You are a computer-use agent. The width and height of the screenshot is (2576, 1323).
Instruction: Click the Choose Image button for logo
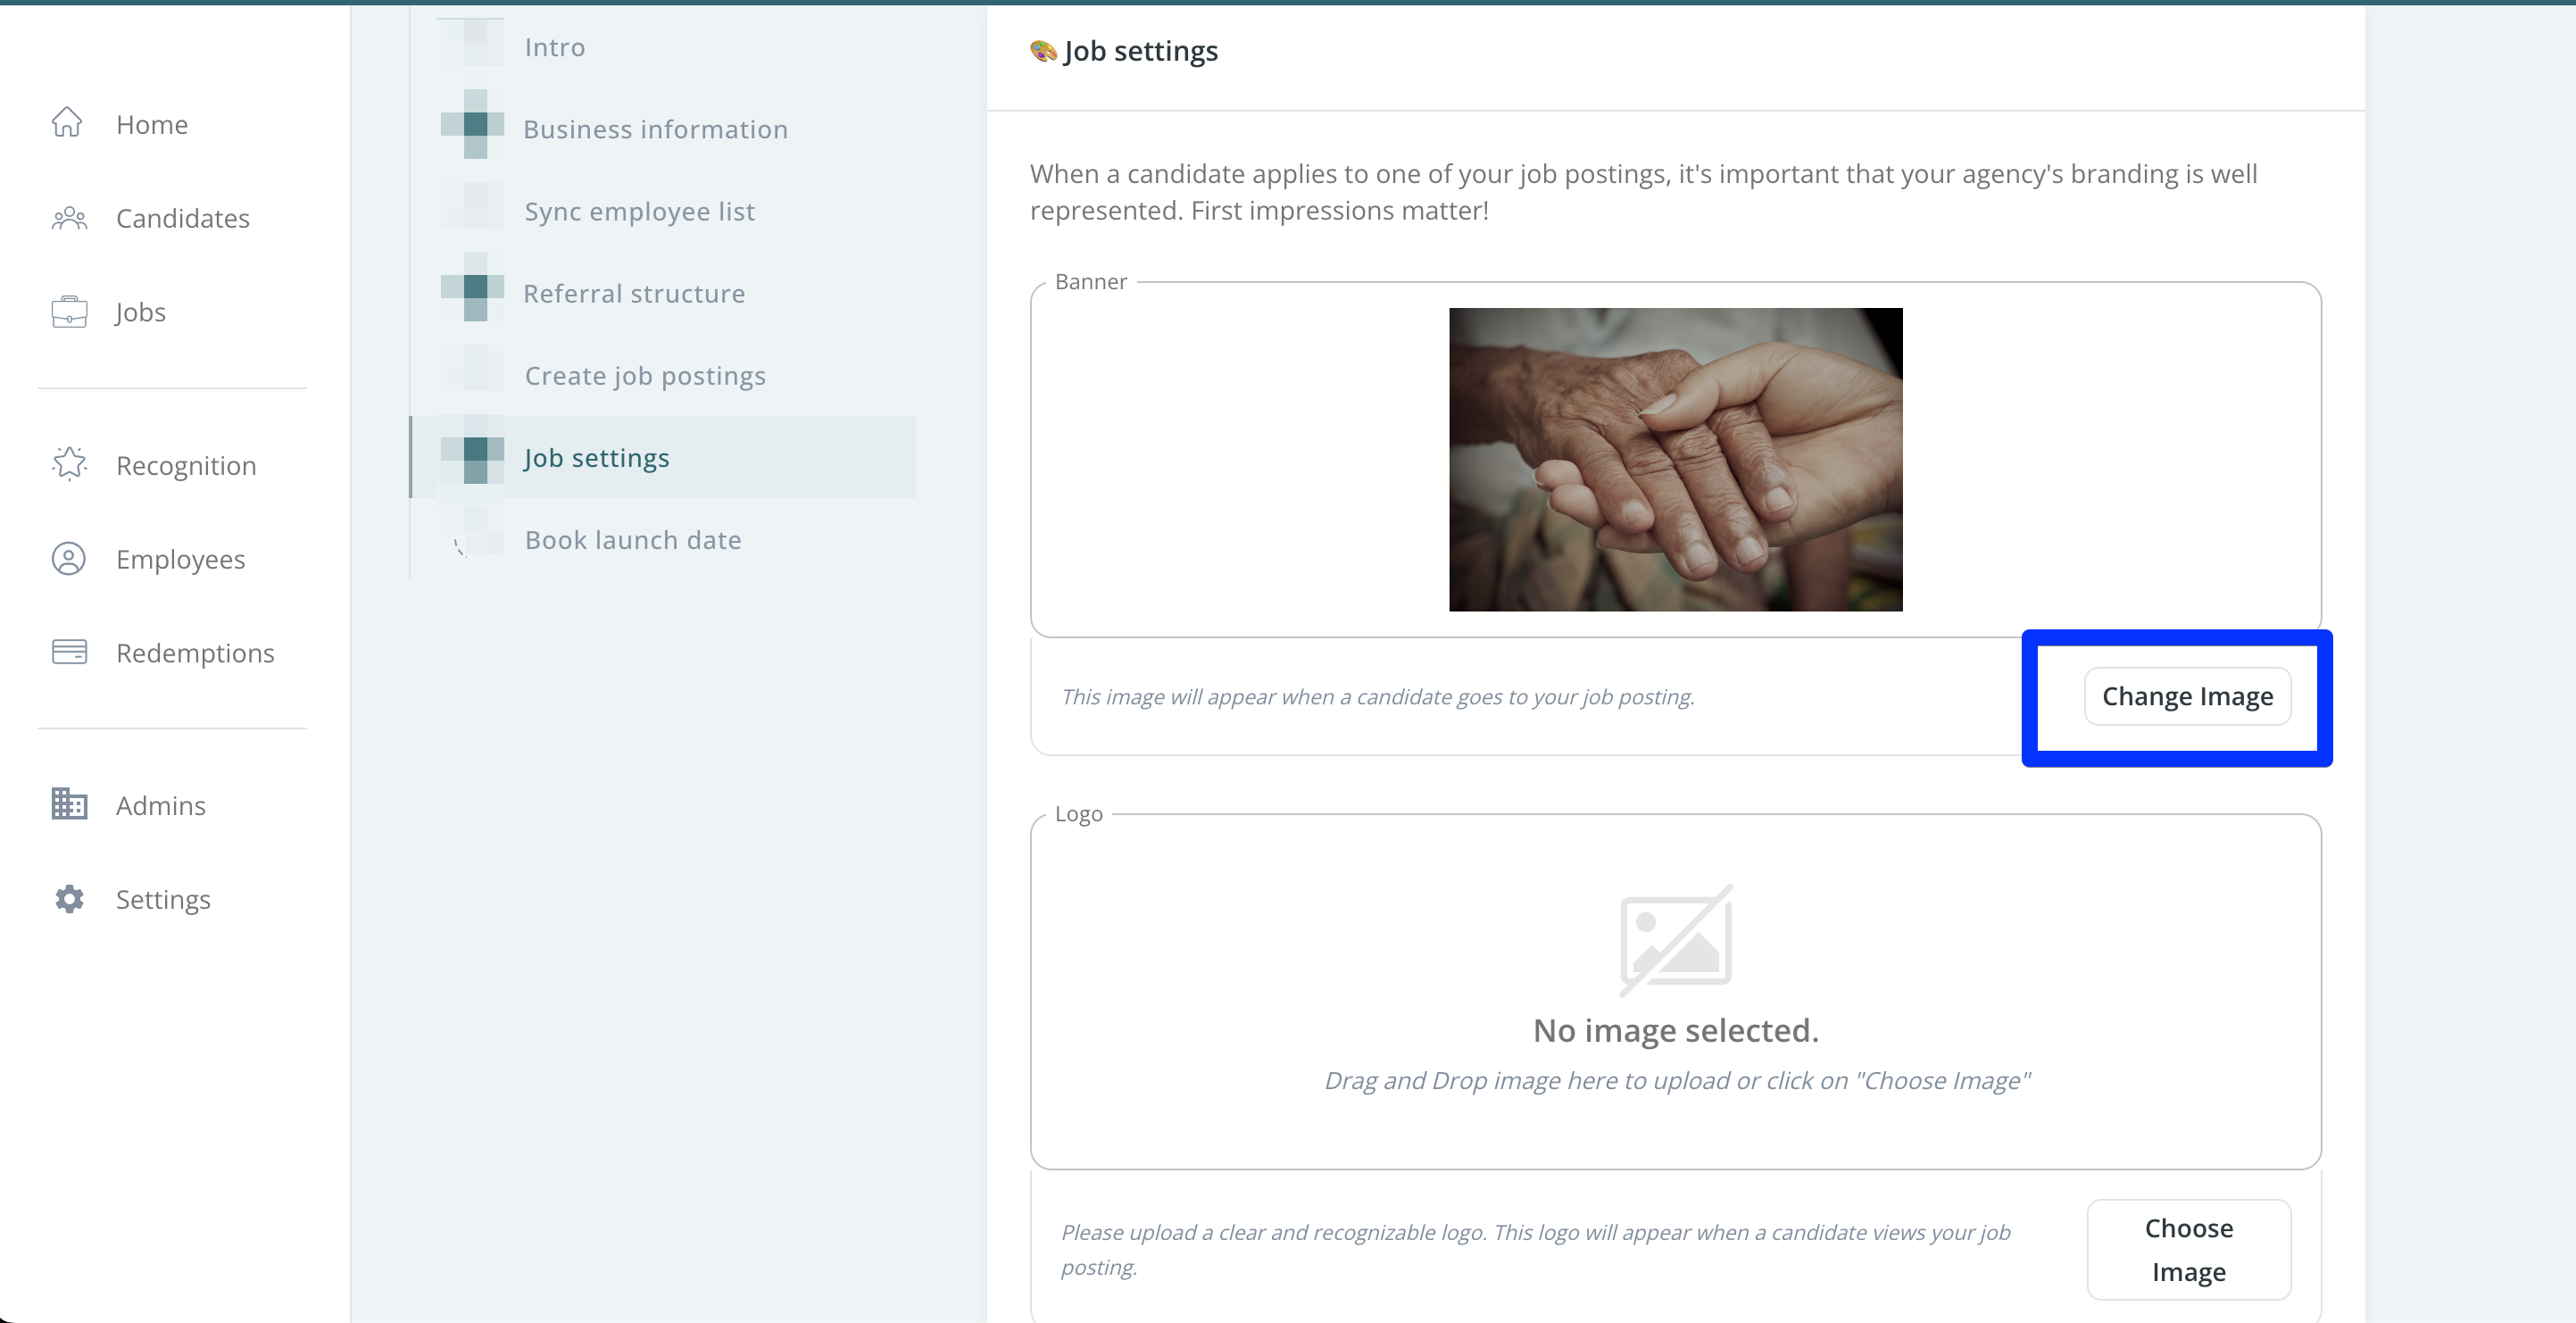[2188, 1249]
